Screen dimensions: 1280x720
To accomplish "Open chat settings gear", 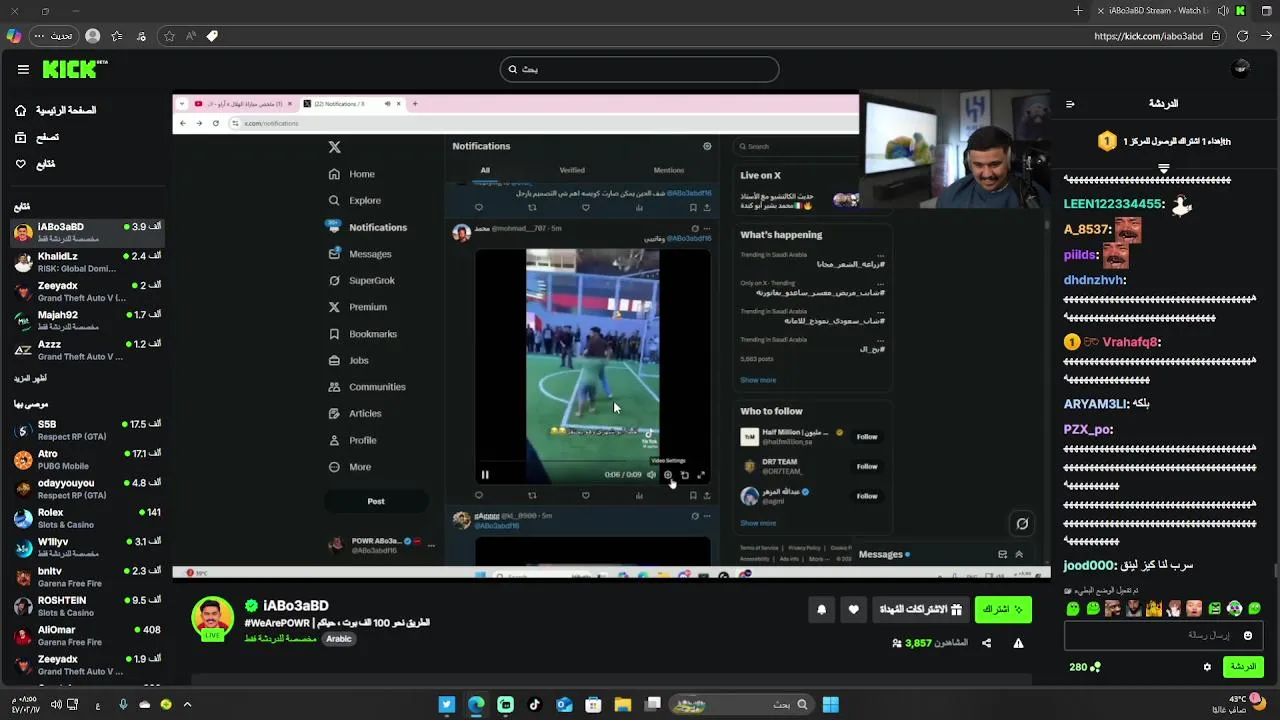I will pos(1207,667).
